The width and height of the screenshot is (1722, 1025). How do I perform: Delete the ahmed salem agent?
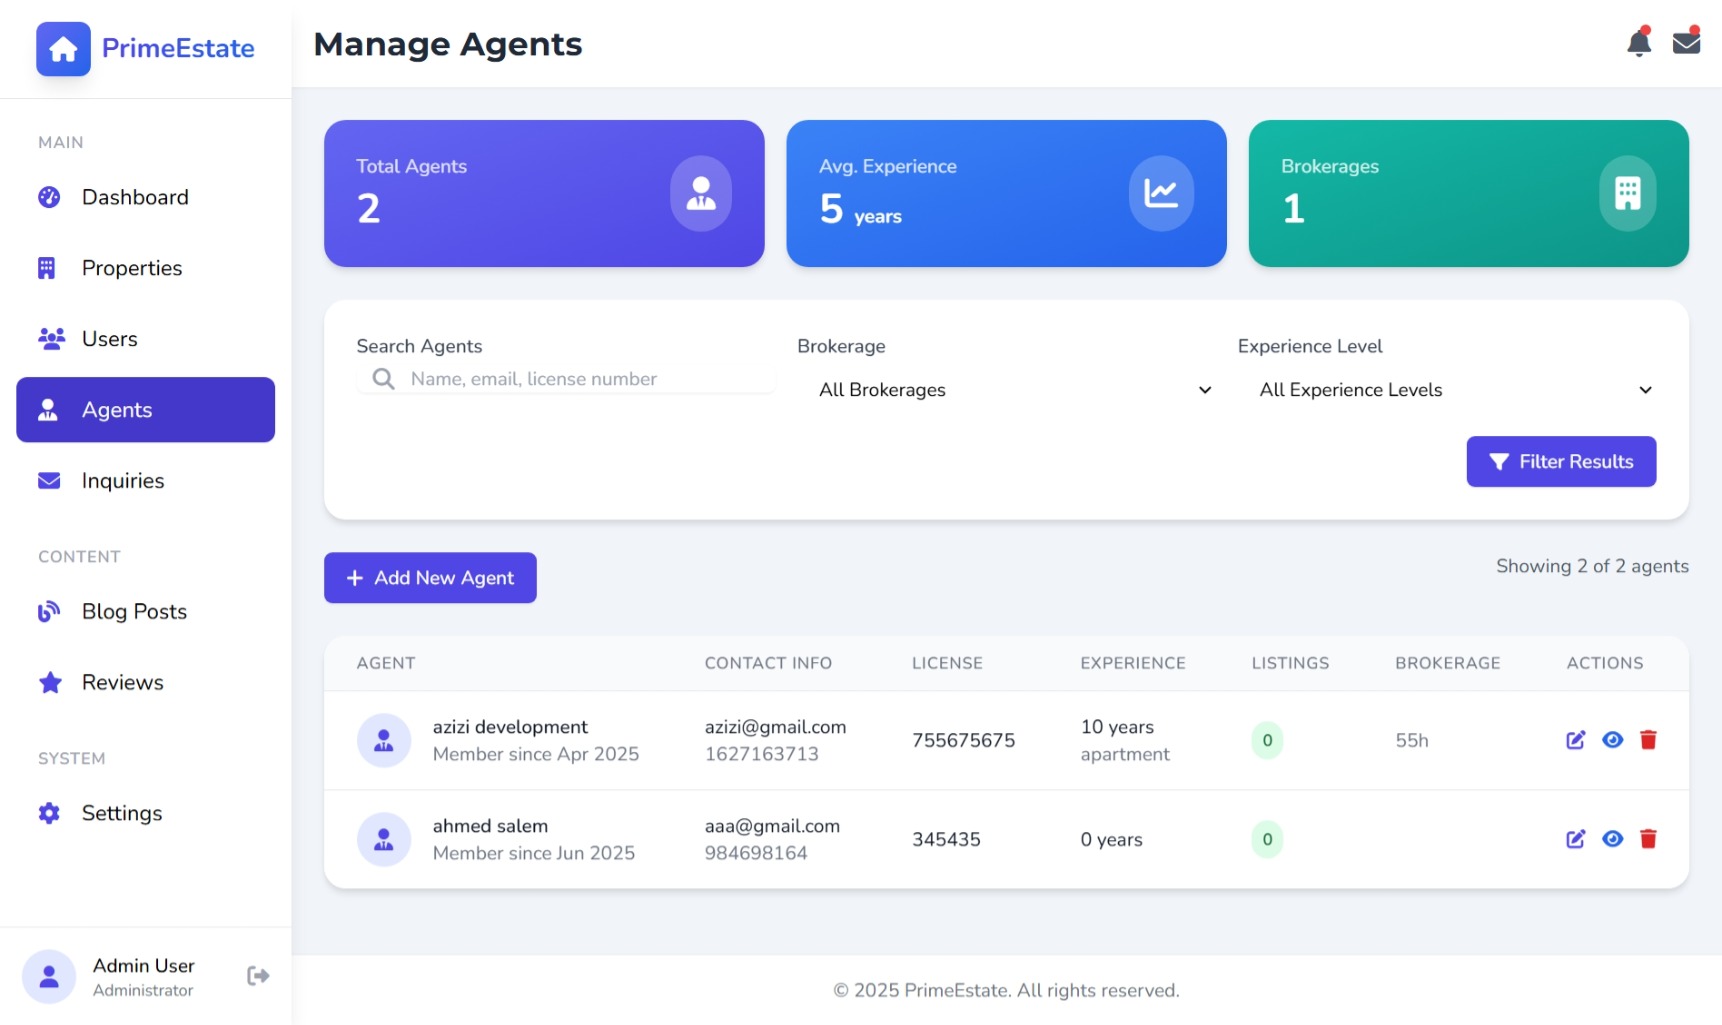pos(1648,839)
